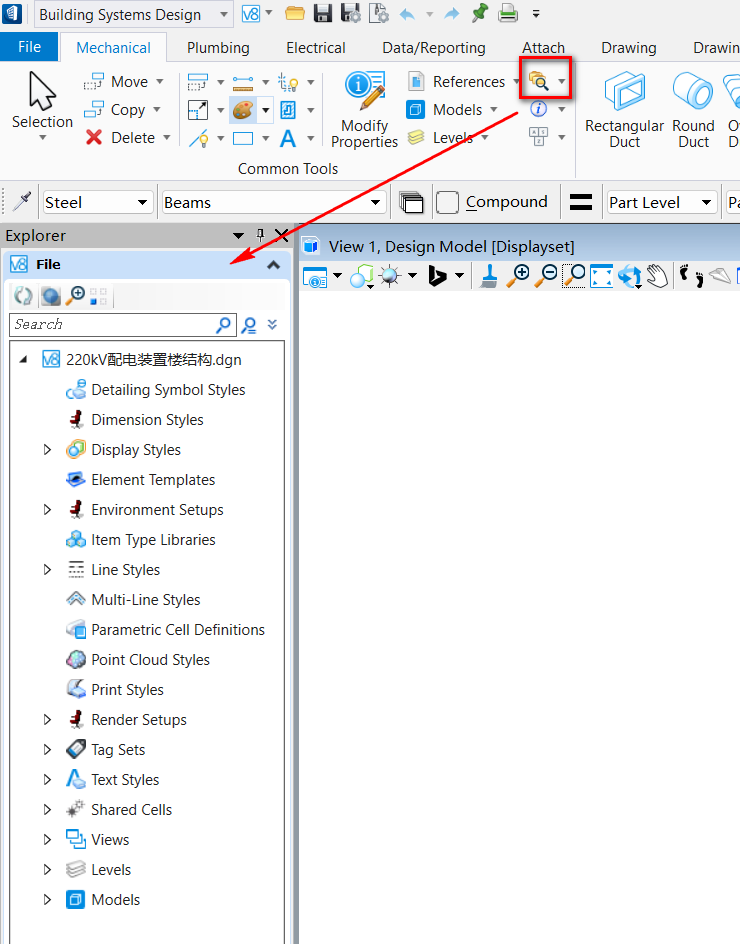Click the Update View brush icon
This screenshot has height=944, width=740.
pos(490,276)
